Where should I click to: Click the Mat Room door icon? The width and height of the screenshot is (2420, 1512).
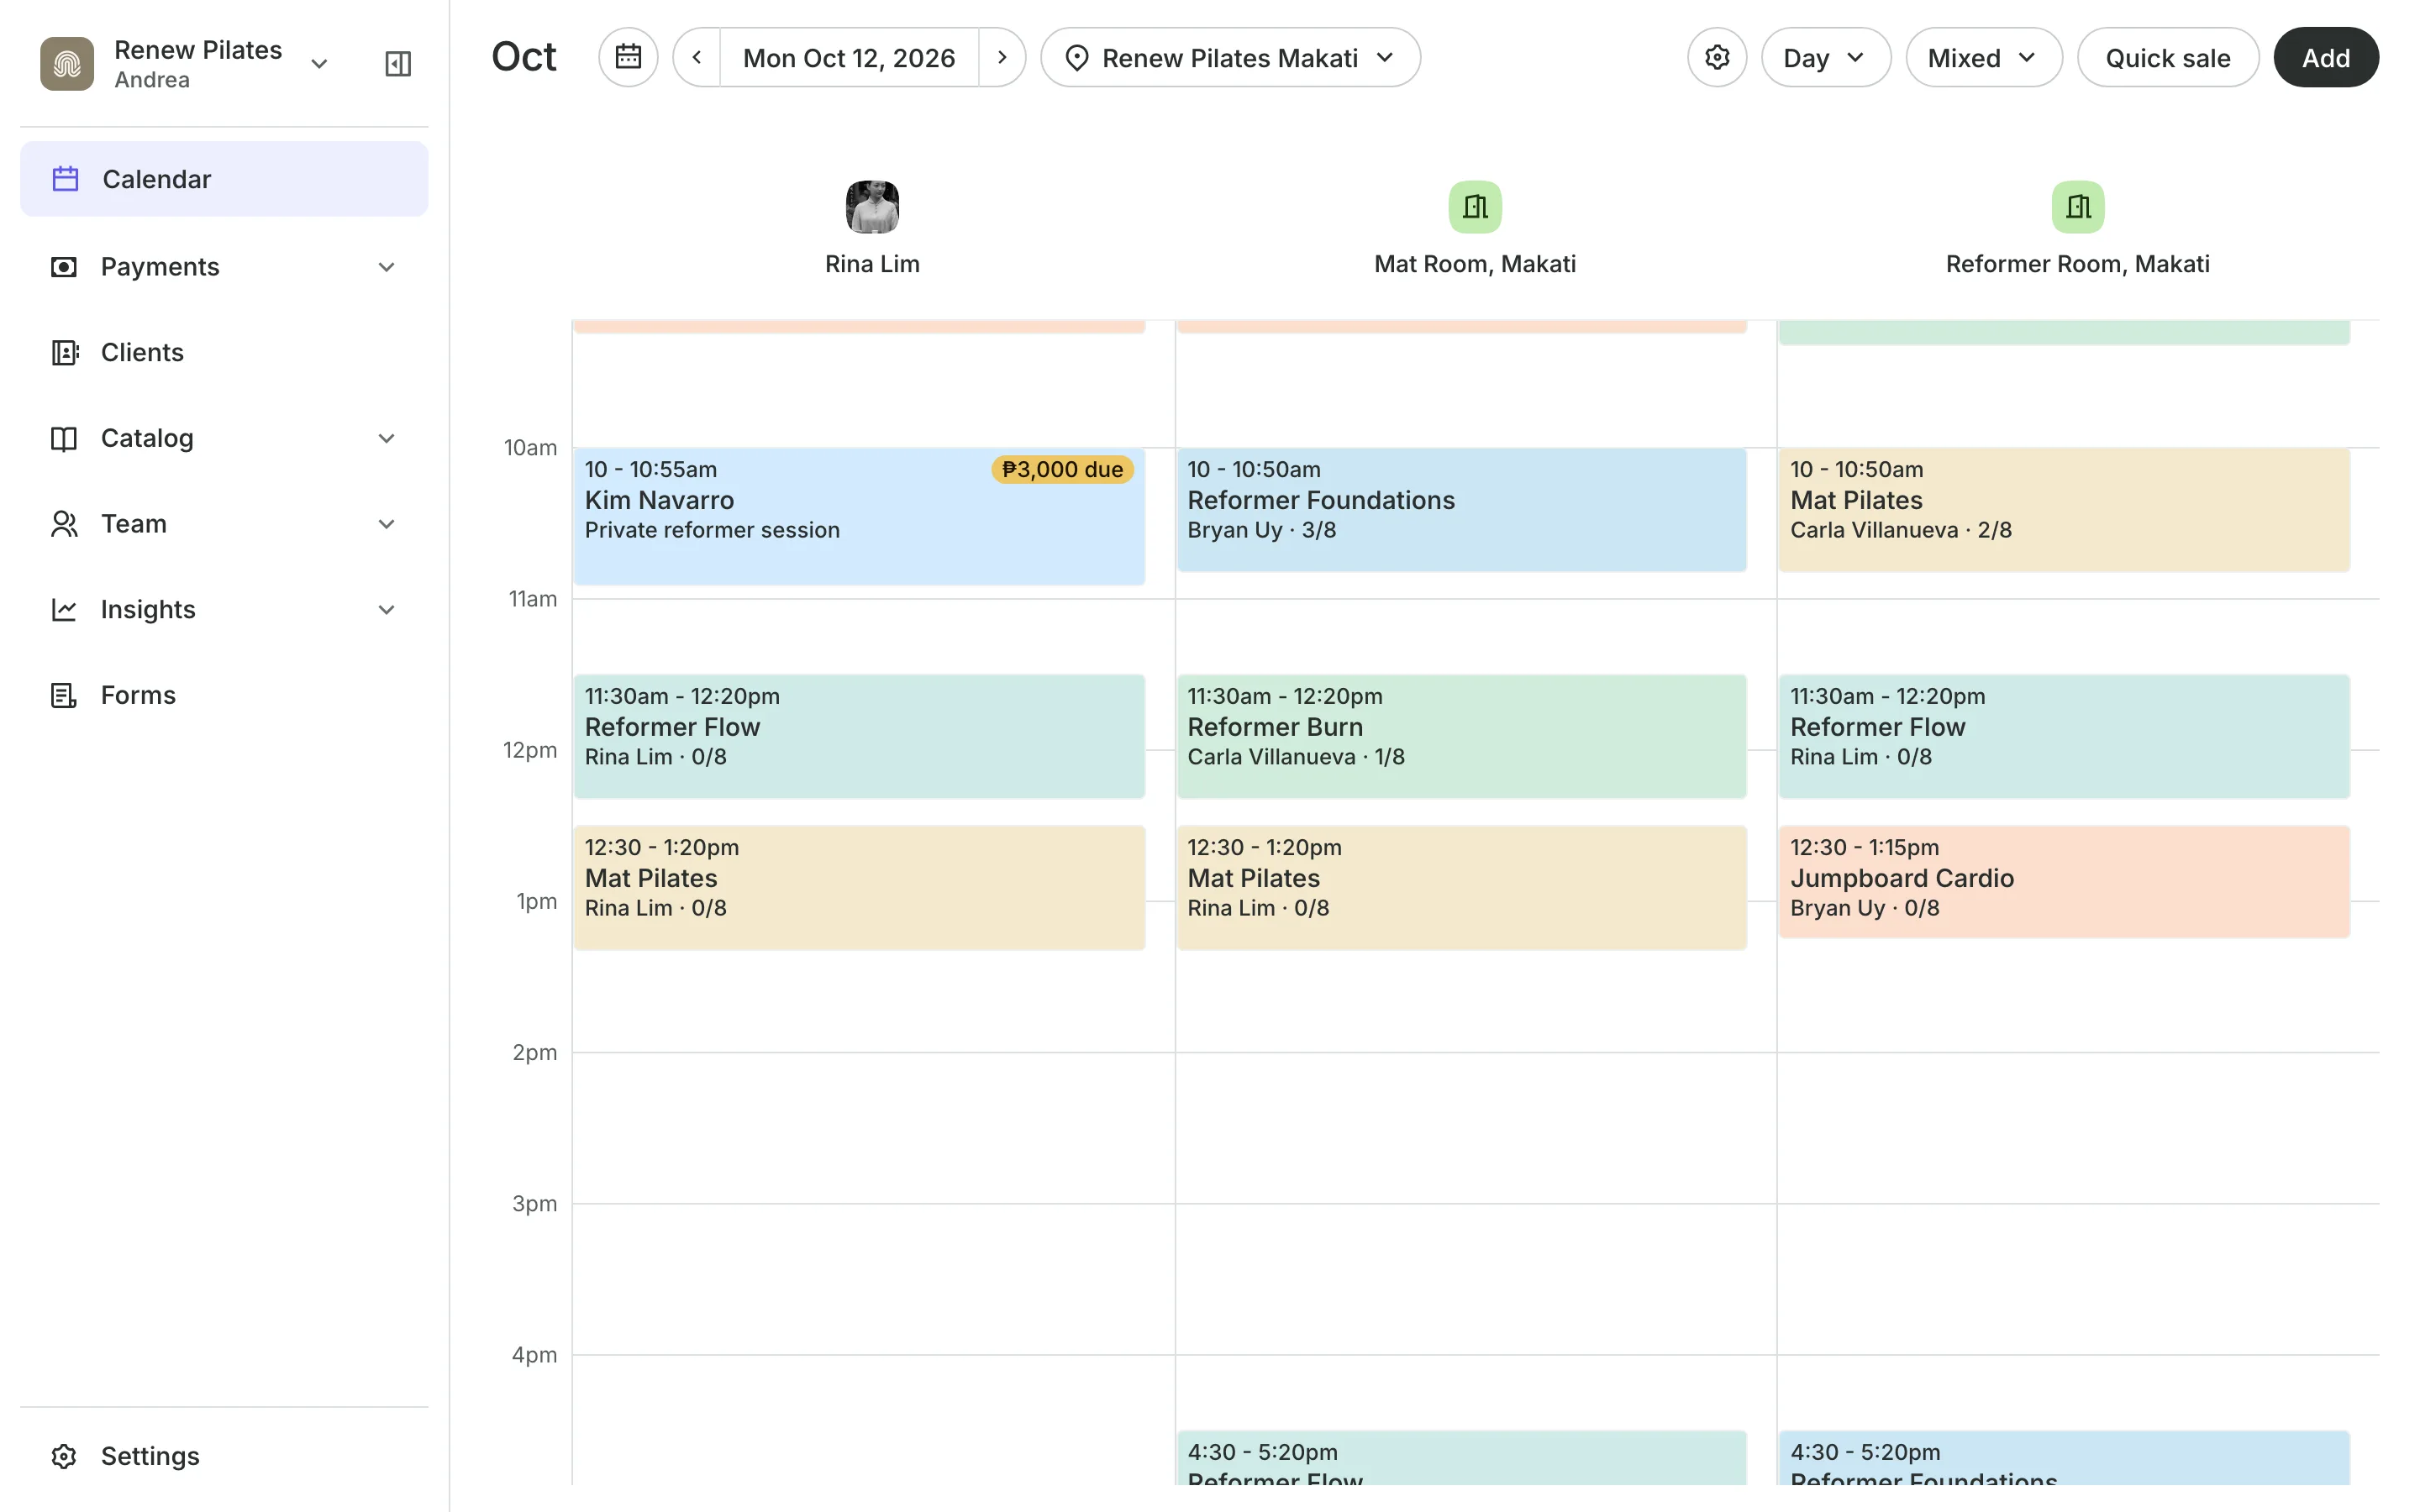[x=1475, y=207]
